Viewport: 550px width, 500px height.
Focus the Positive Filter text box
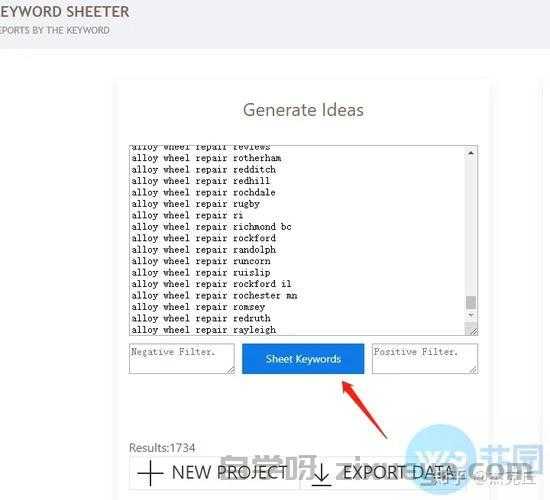click(425, 359)
